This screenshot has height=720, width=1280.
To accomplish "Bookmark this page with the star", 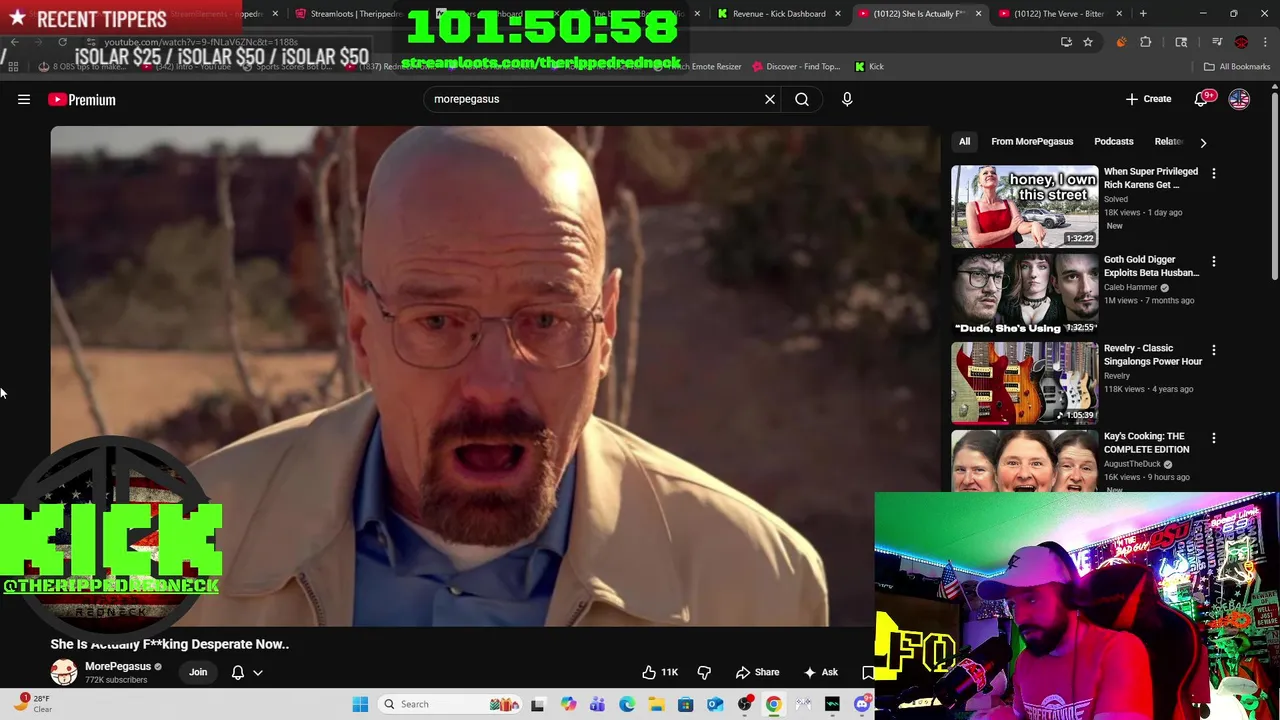I will [1088, 42].
